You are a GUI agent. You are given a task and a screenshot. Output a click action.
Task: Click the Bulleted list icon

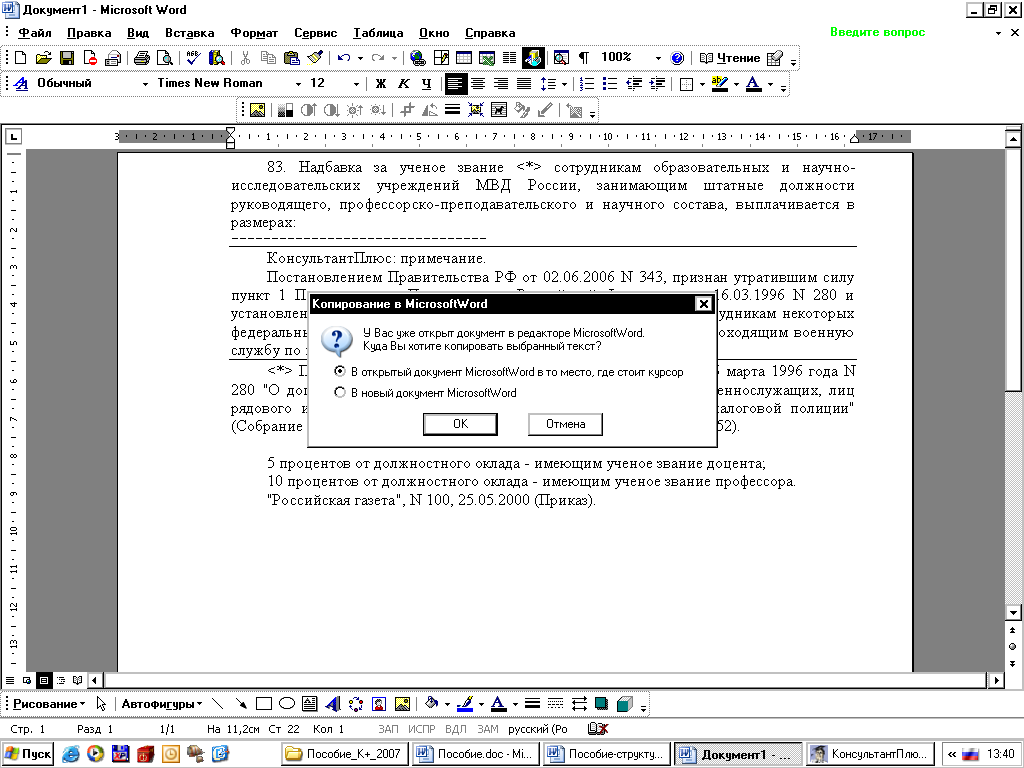click(610, 84)
